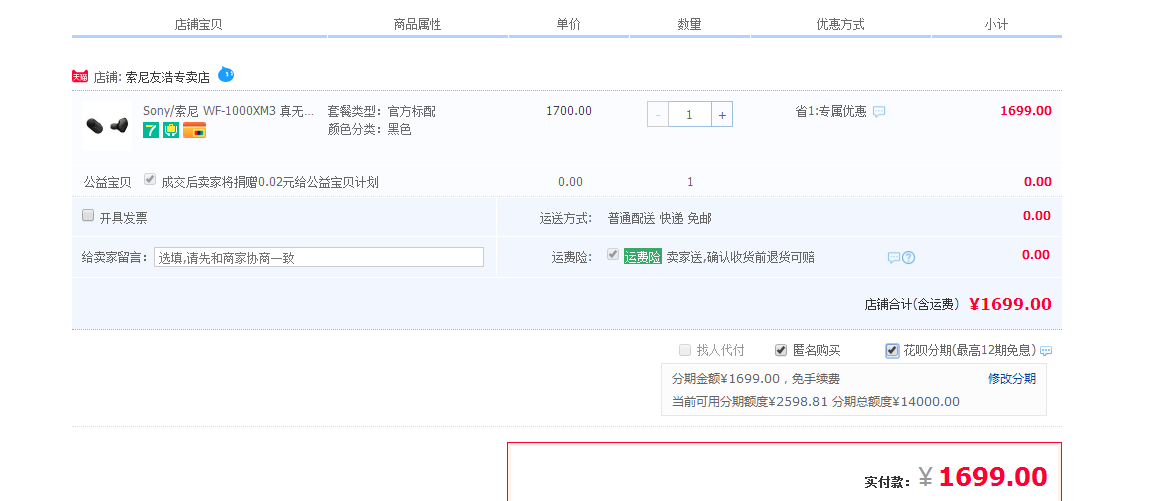Click the unit price 1700.00
The width and height of the screenshot is (1160, 501).
click(569, 111)
